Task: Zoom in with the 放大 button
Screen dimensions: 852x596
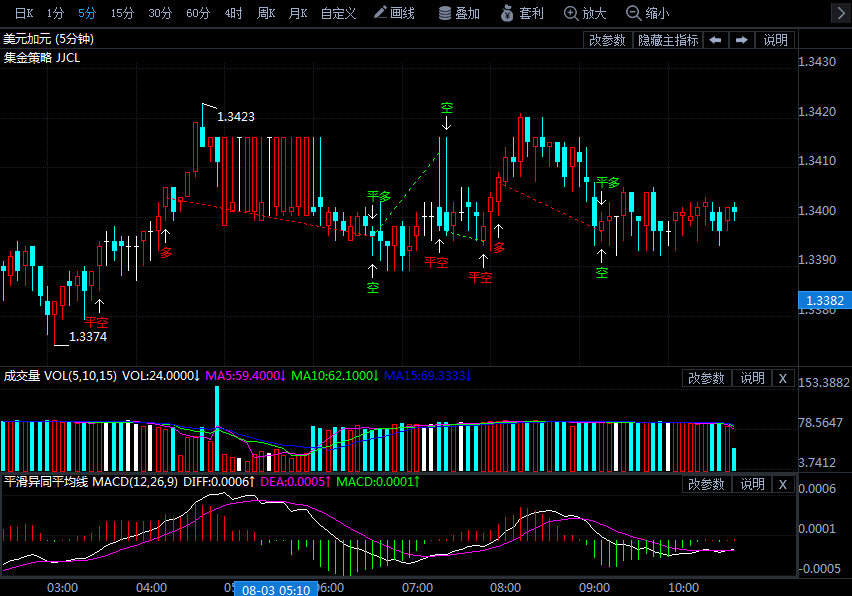Action: (x=585, y=13)
